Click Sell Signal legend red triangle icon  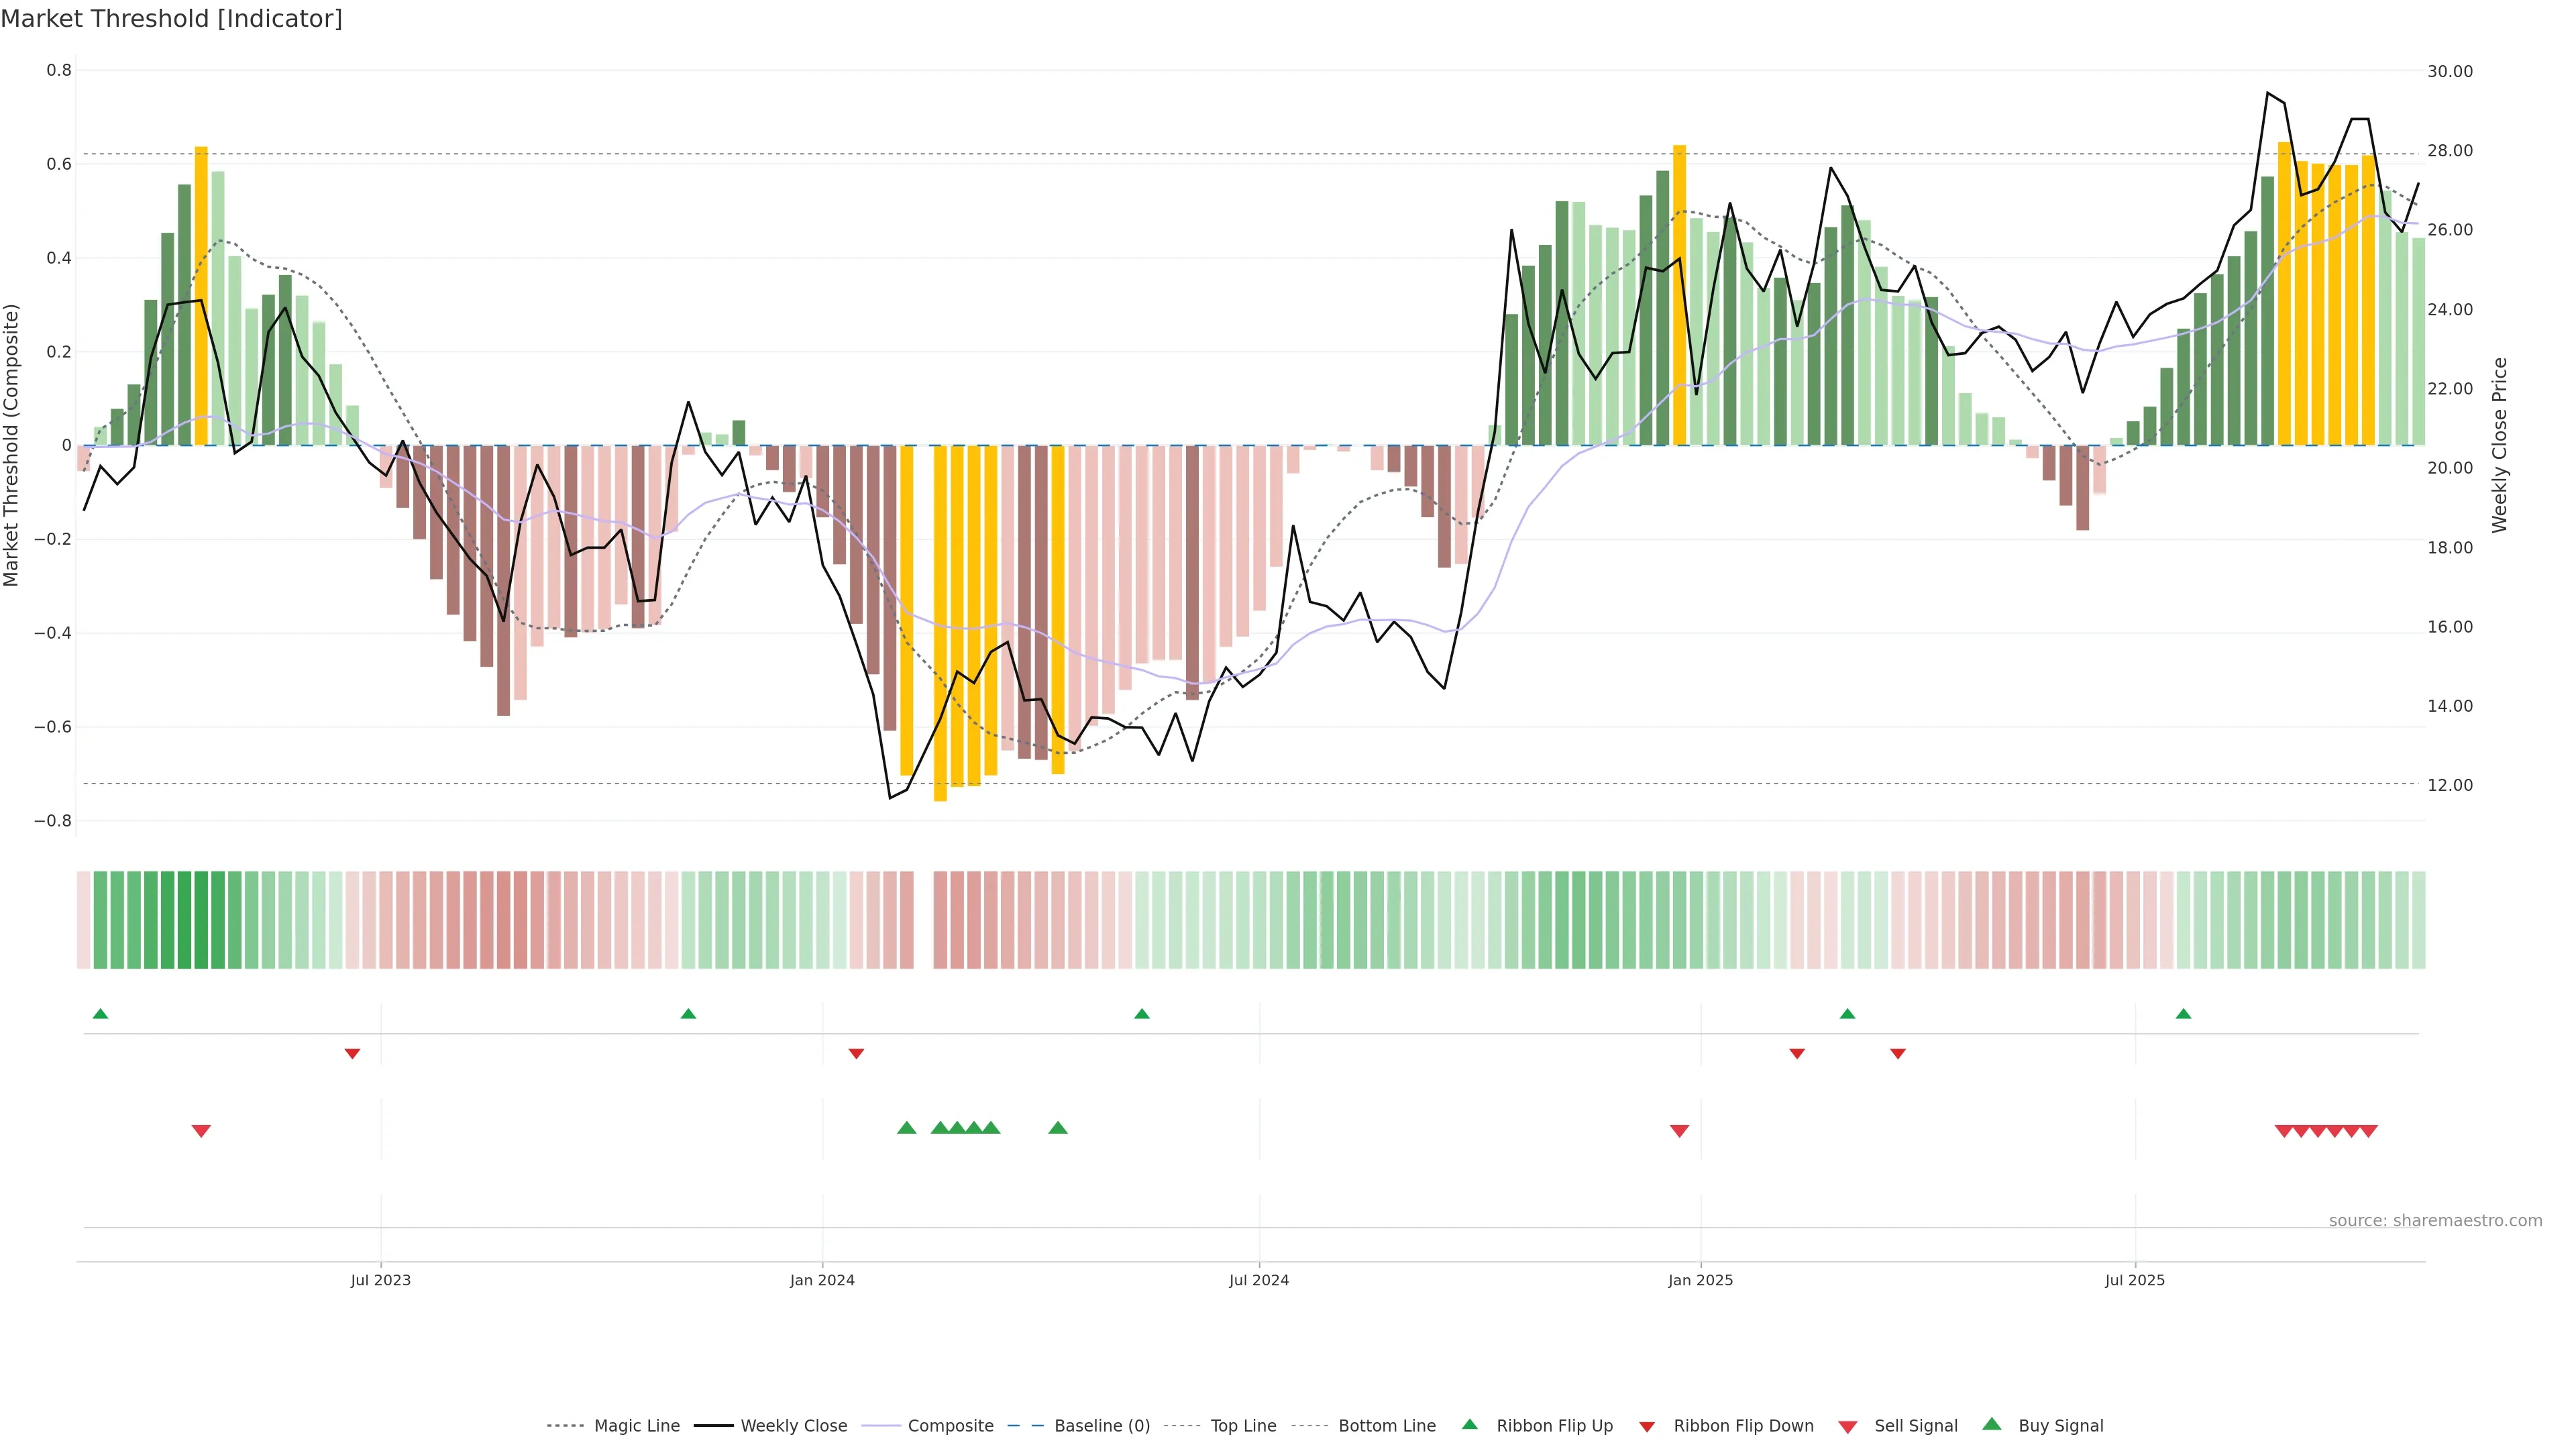pos(1848,1427)
